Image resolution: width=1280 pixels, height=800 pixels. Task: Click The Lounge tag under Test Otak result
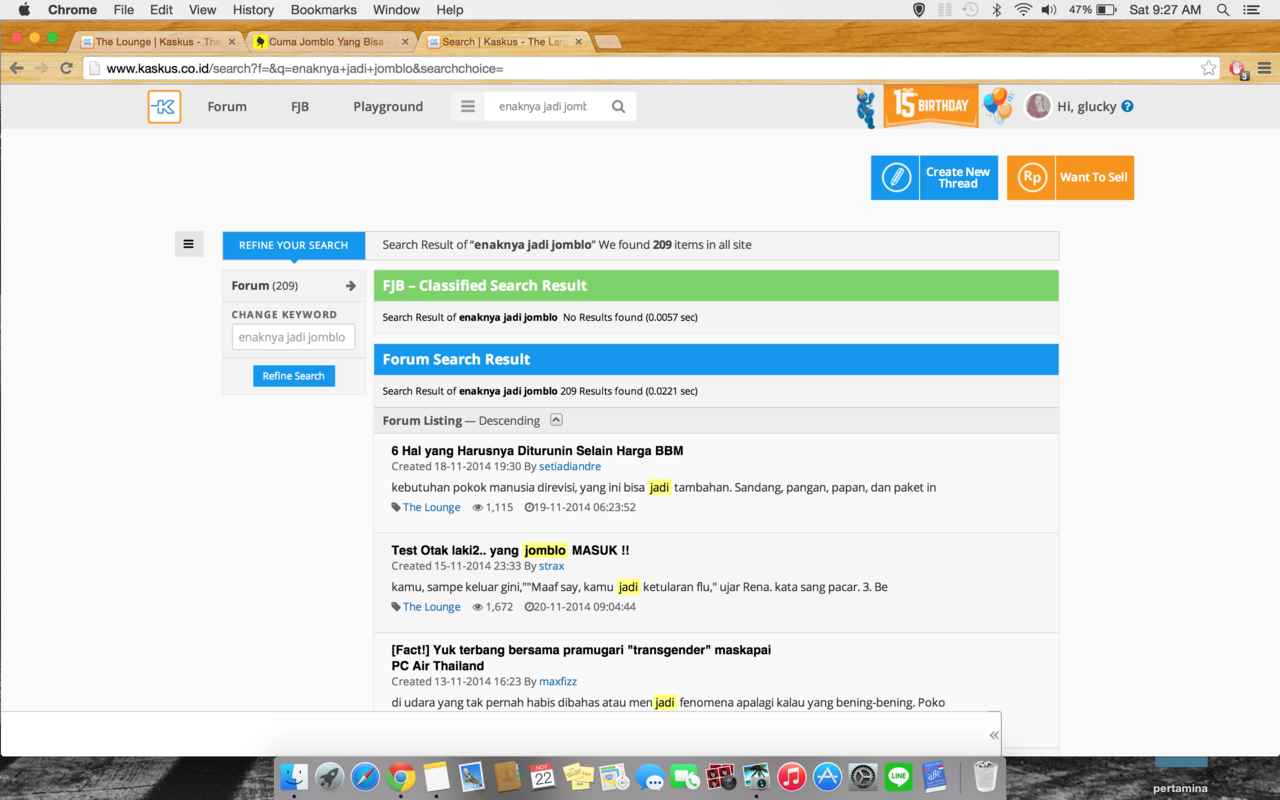pos(432,607)
